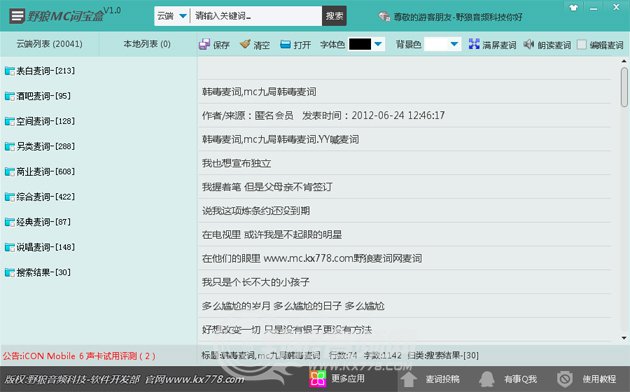630x392 pixels.
Task: Click the 朗读麦词 speaker icon
Action: point(529,44)
